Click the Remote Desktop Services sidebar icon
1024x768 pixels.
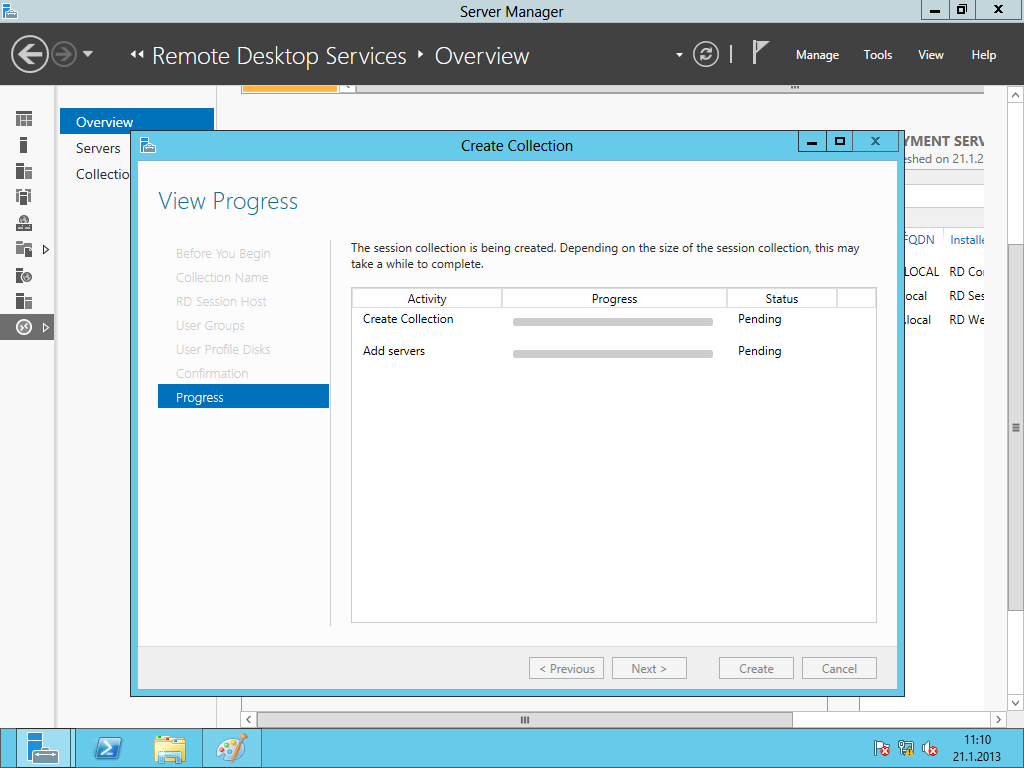[x=24, y=327]
